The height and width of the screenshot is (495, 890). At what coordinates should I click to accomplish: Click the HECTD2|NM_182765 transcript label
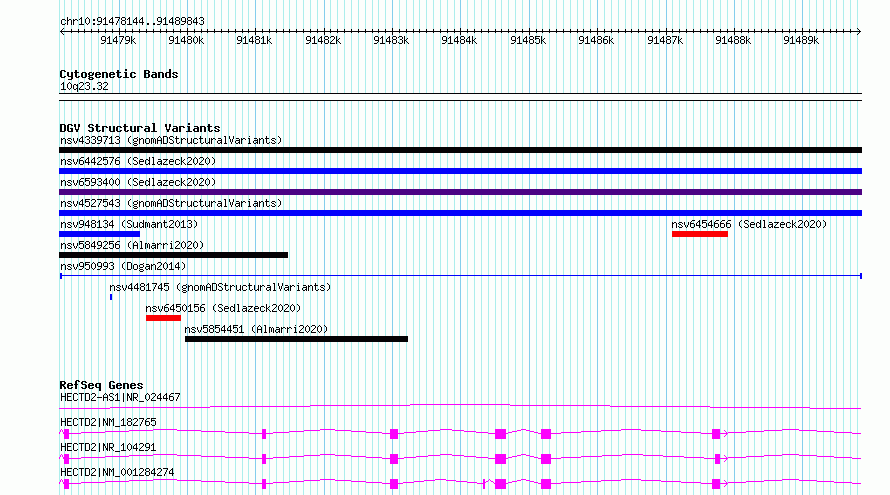108,423
